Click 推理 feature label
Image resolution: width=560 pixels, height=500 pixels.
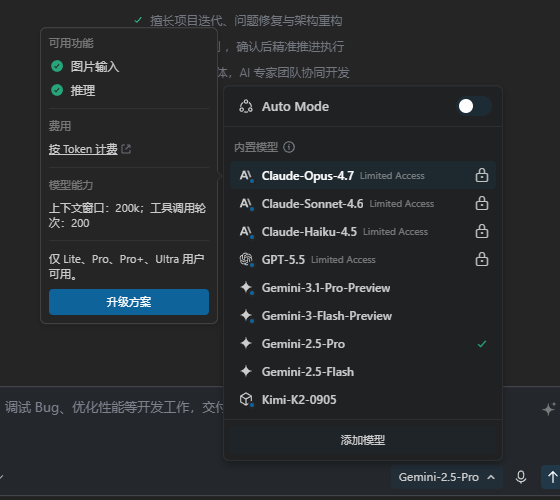83,90
